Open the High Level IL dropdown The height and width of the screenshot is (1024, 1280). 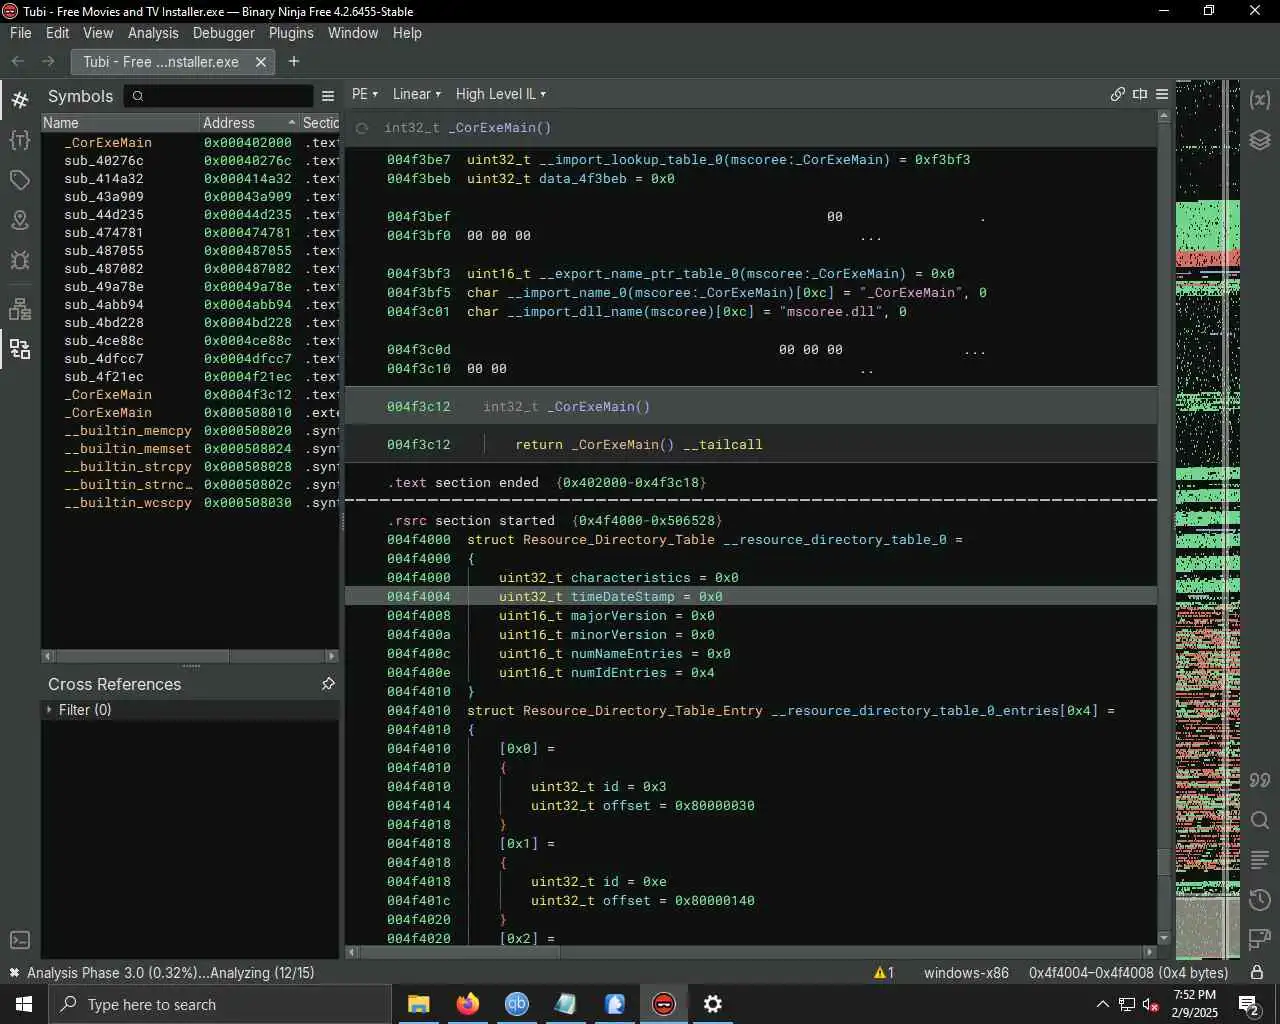click(x=501, y=94)
